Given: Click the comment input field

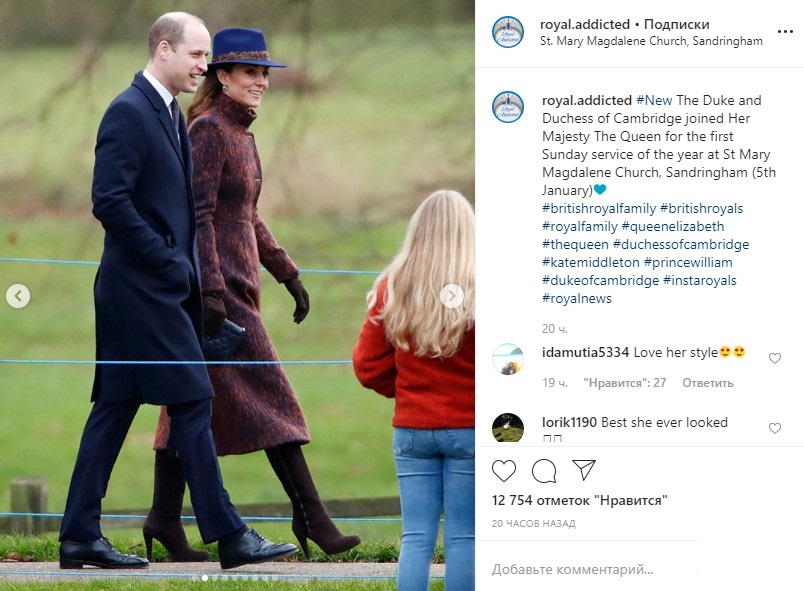Looking at the screenshot, I should point(587,569).
